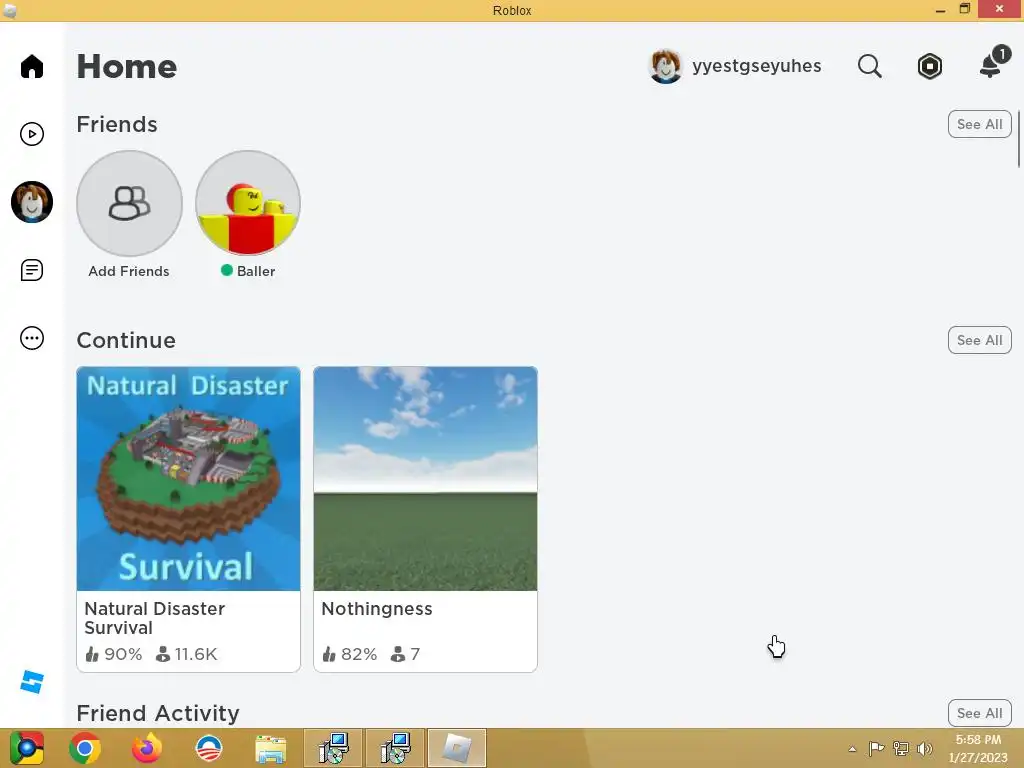Image resolution: width=1024 pixels, height=768 pixels.
Task: Click the 11.6K players count
Action: pyautogui.click(x=195, y=654)
